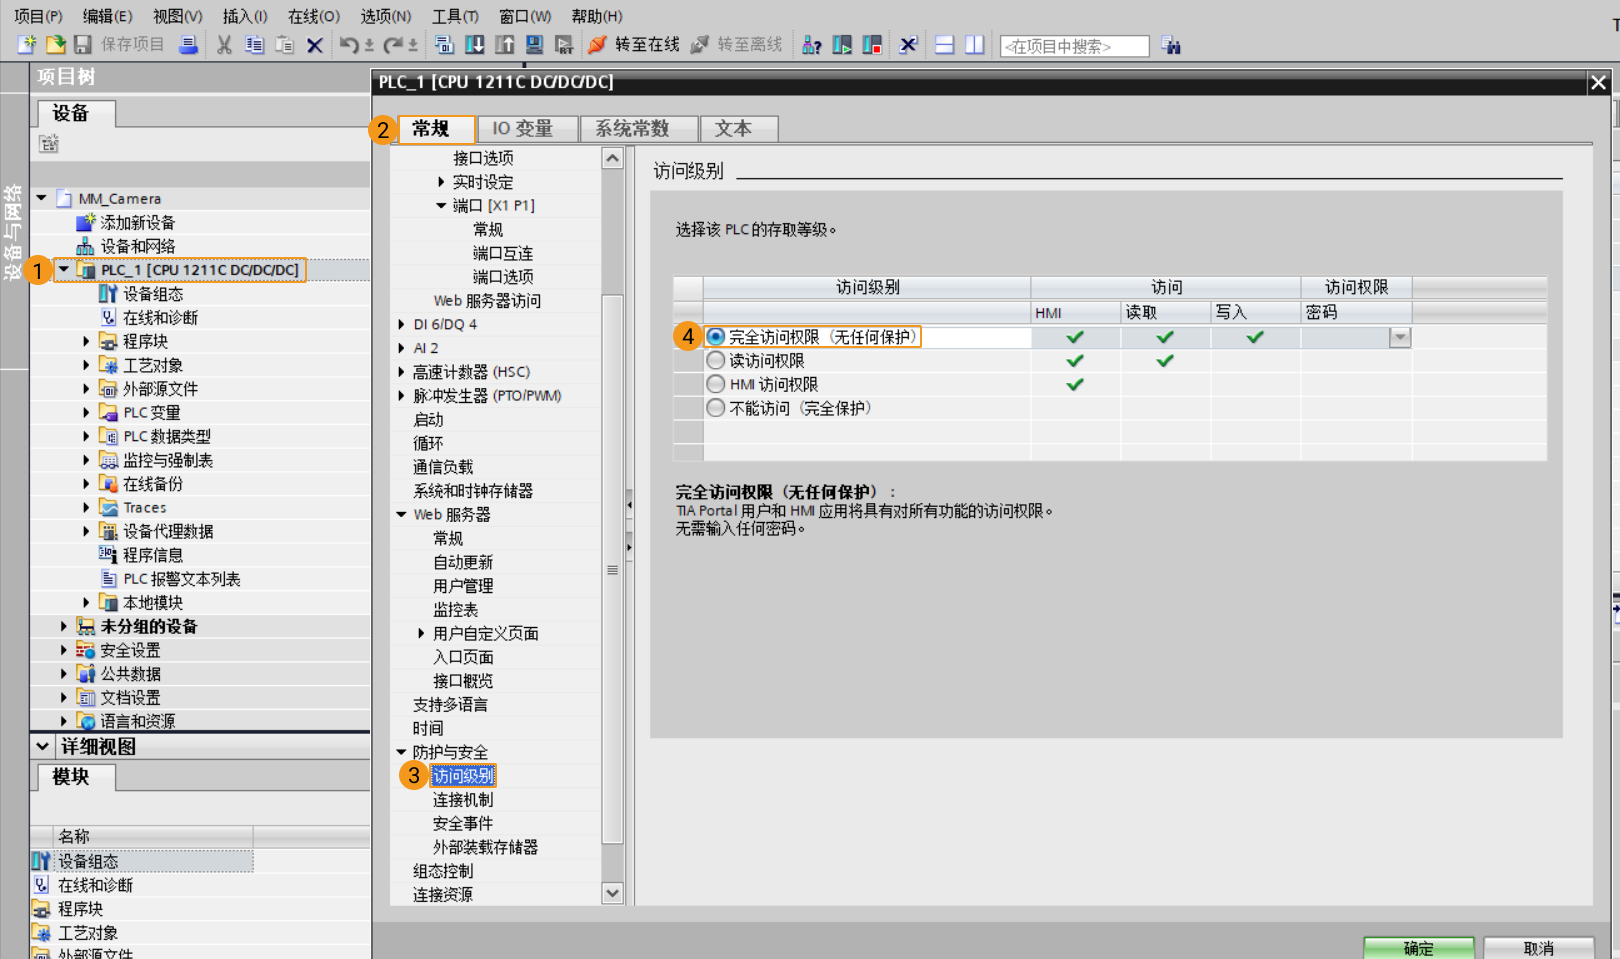Screen dimensions: 1620x959
Task: Click the Undo icon in the toolbar
Action: pyautogui.click(x=352, y=44)
